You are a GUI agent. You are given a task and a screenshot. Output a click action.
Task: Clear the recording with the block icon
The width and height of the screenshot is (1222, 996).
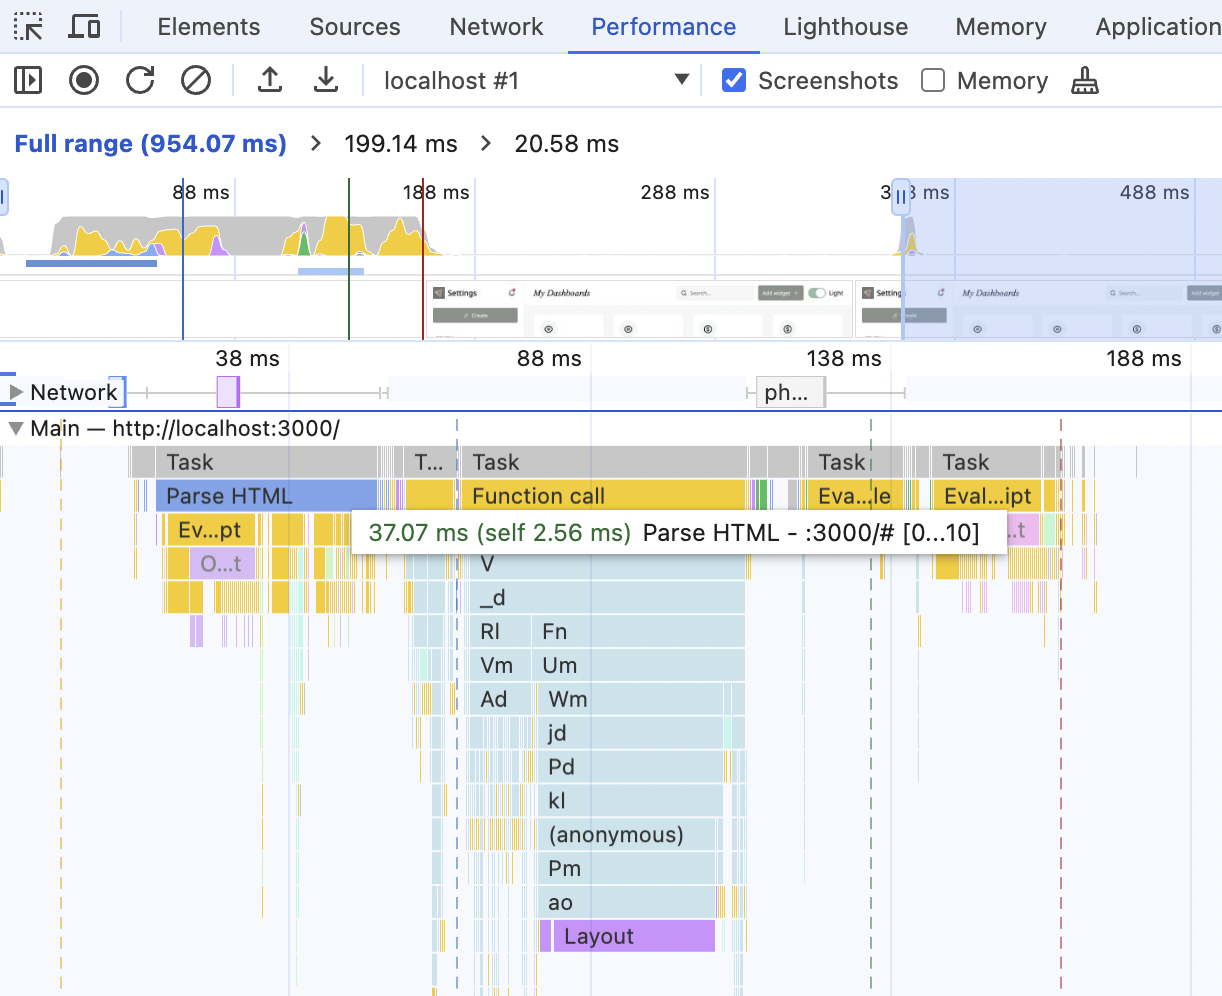(x=195, y=80)
